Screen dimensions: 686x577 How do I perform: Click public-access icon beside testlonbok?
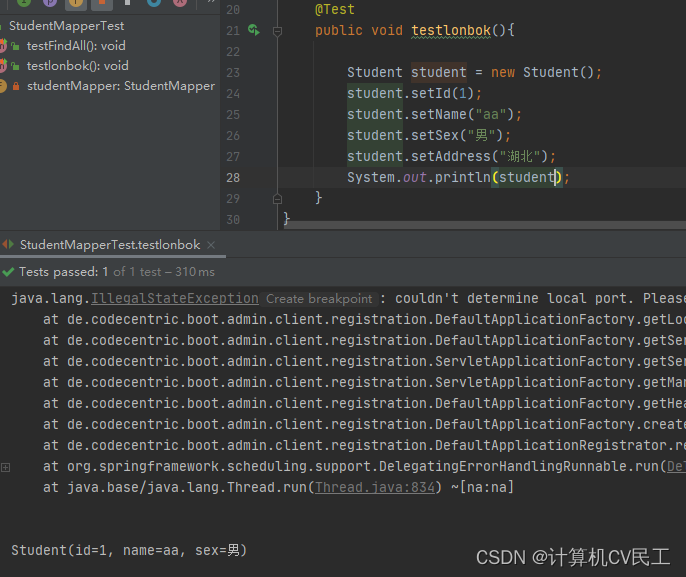click(x=15, y=66)
